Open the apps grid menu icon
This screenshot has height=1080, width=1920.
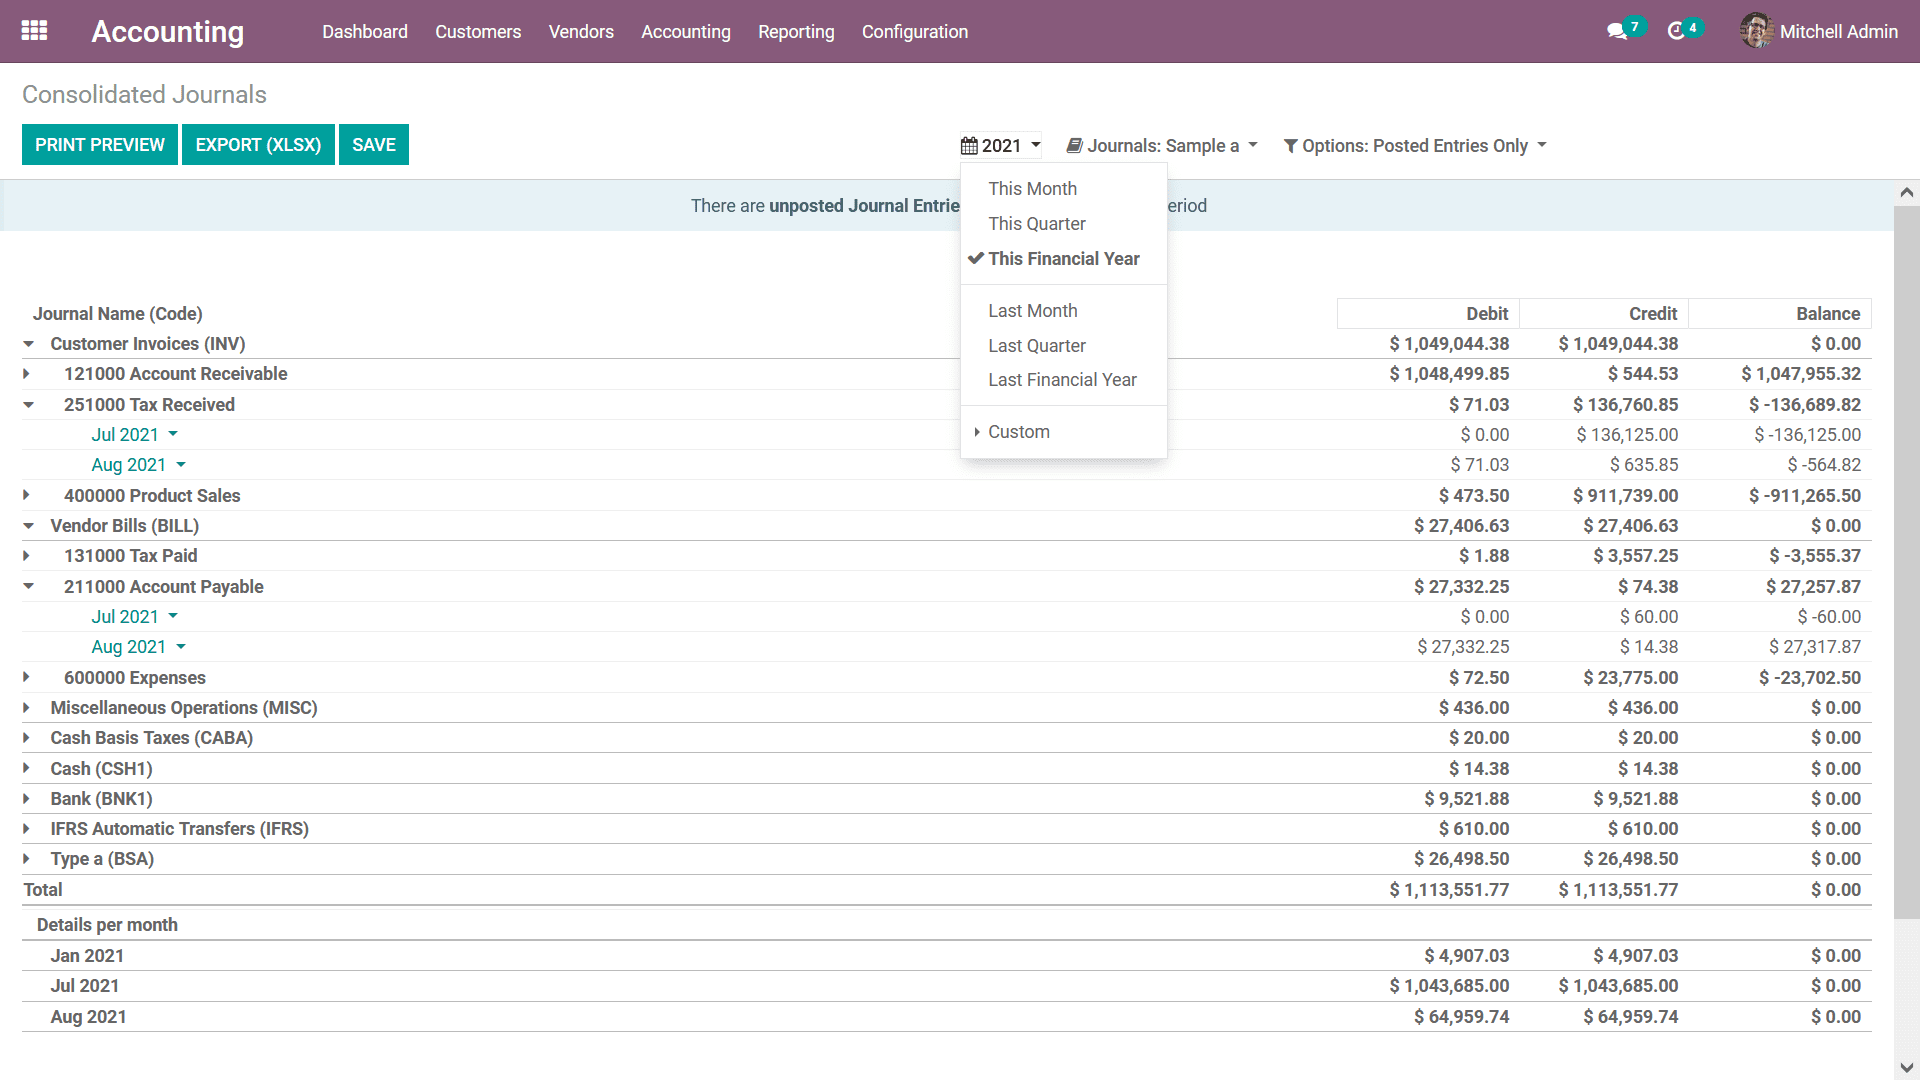click(34, 31)
